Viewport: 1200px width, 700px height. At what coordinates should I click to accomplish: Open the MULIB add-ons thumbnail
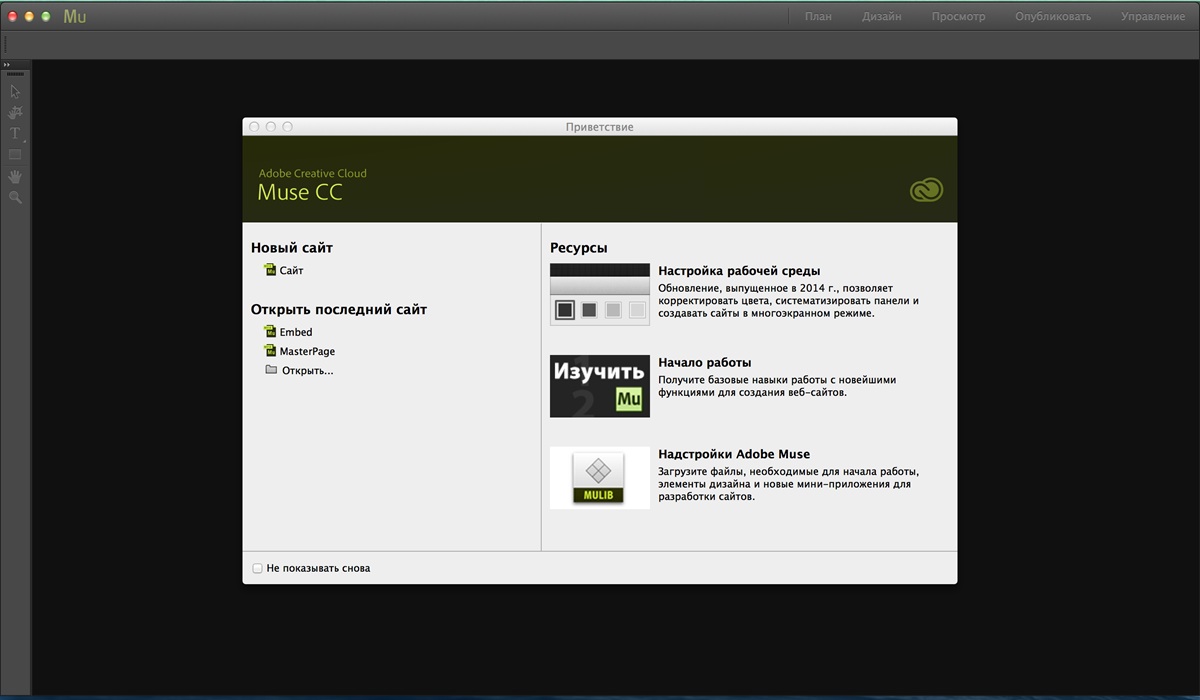pos(600,478)
